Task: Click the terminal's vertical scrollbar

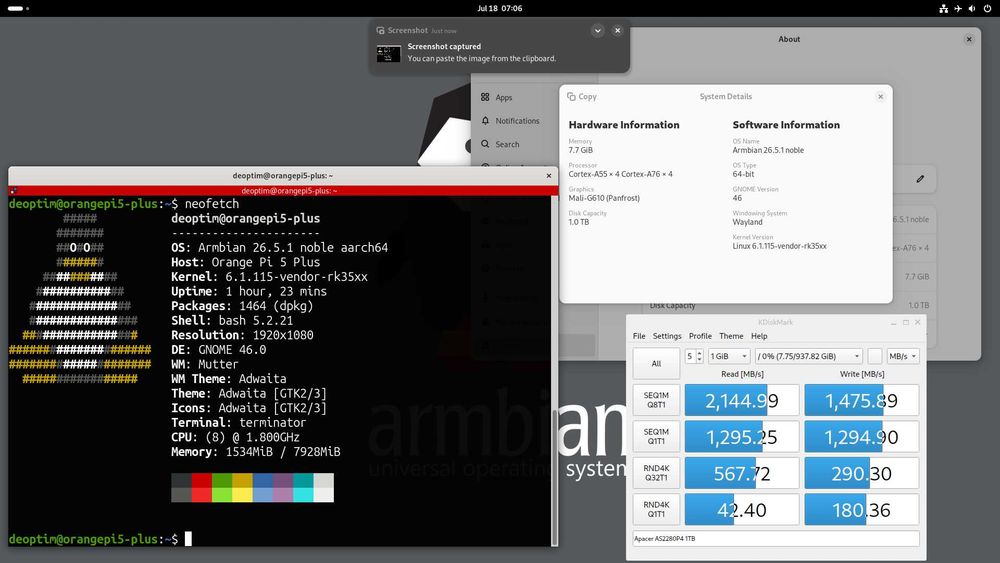Action: tap(554, 370)
